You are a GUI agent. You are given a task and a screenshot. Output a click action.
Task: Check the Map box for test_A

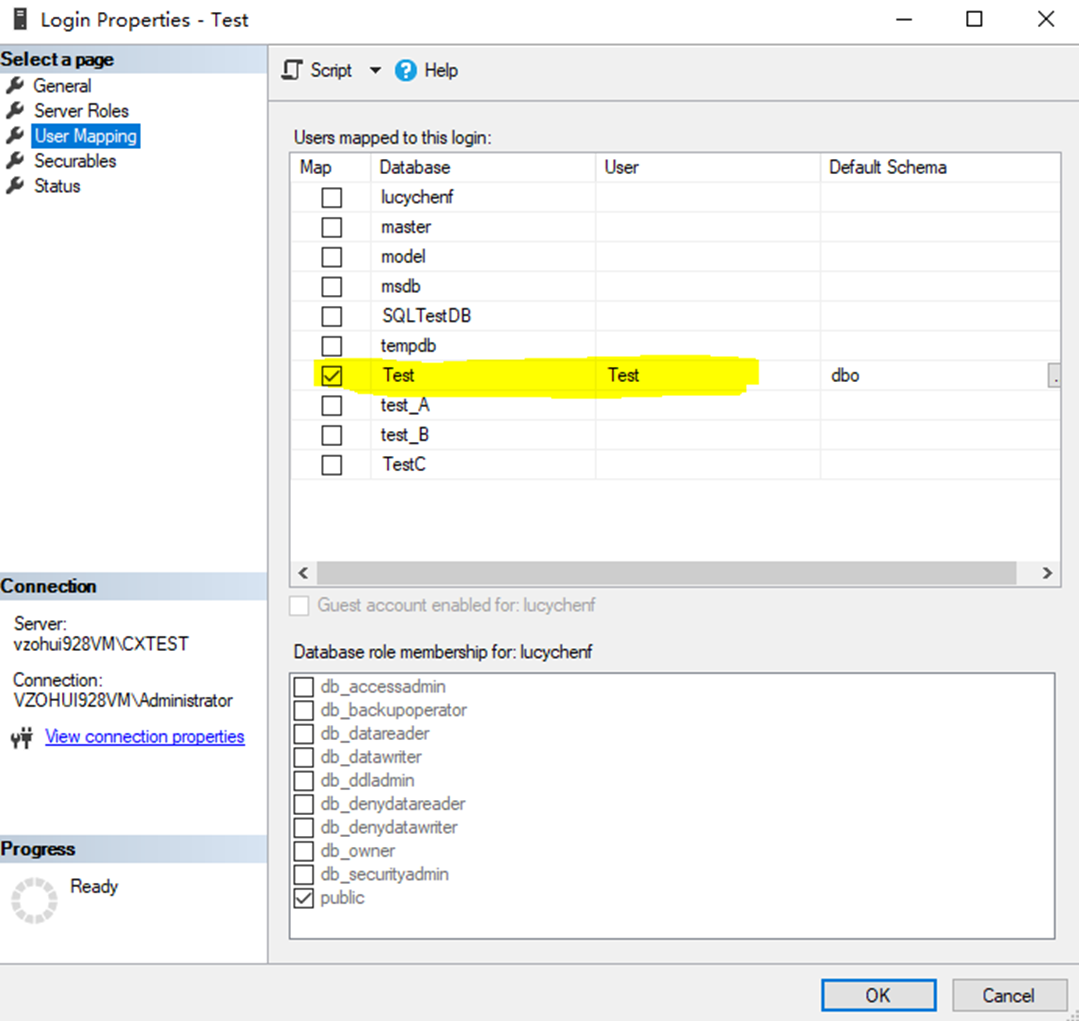pos(332,405)
